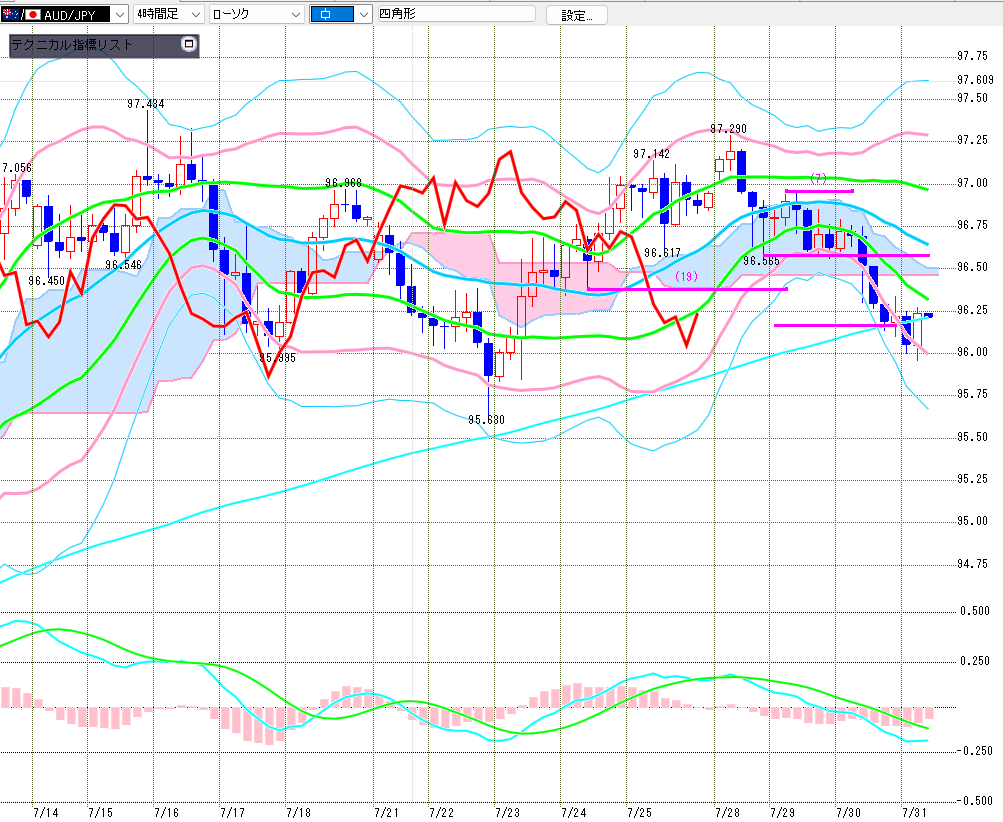The width and height of the screenshot is (1003, 822).
Task: Click the 97.75 price axis label
Action: point(972,56)
